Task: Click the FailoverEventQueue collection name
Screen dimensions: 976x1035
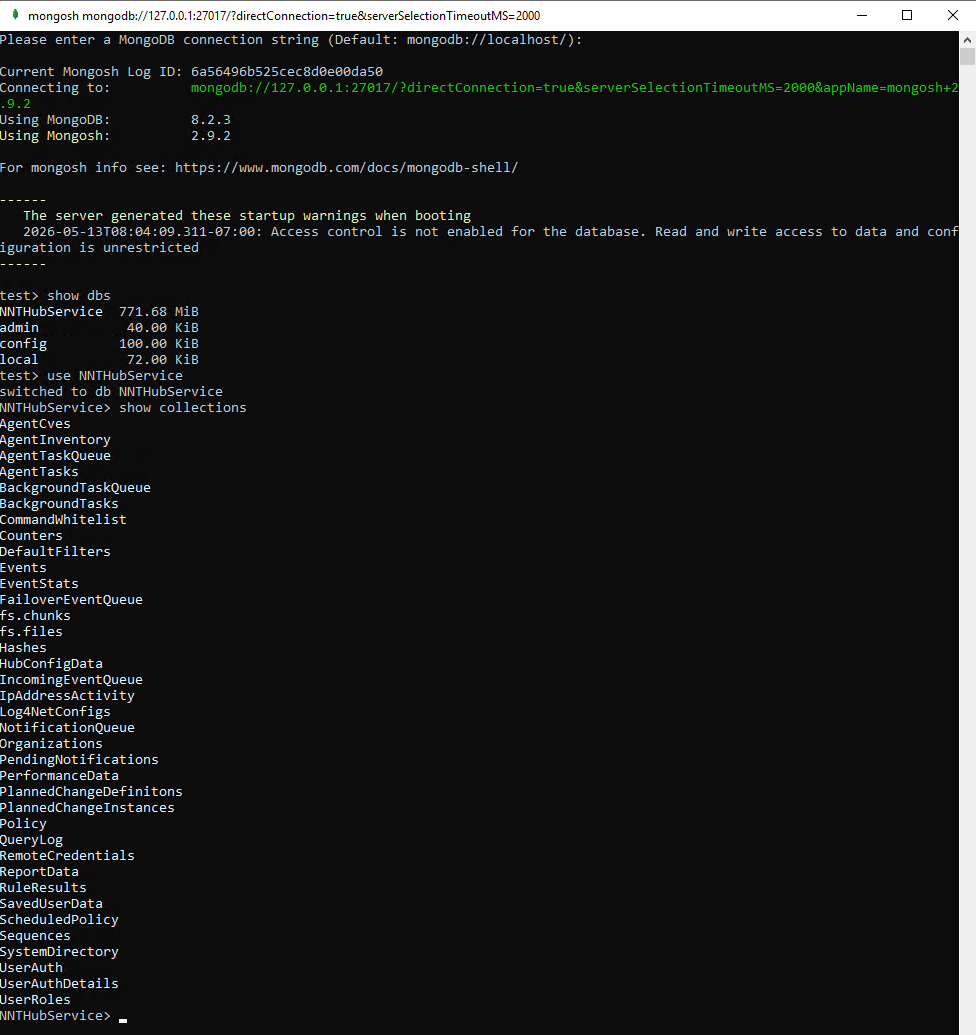Action: point(71,599)
